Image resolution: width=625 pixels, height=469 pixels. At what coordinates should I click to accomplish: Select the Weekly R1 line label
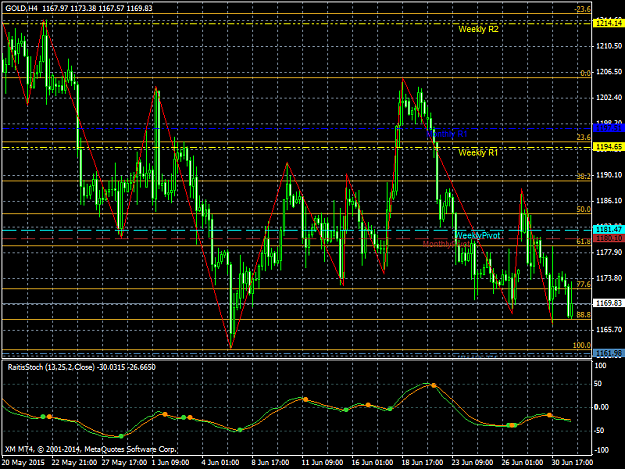tap(478, 153)
